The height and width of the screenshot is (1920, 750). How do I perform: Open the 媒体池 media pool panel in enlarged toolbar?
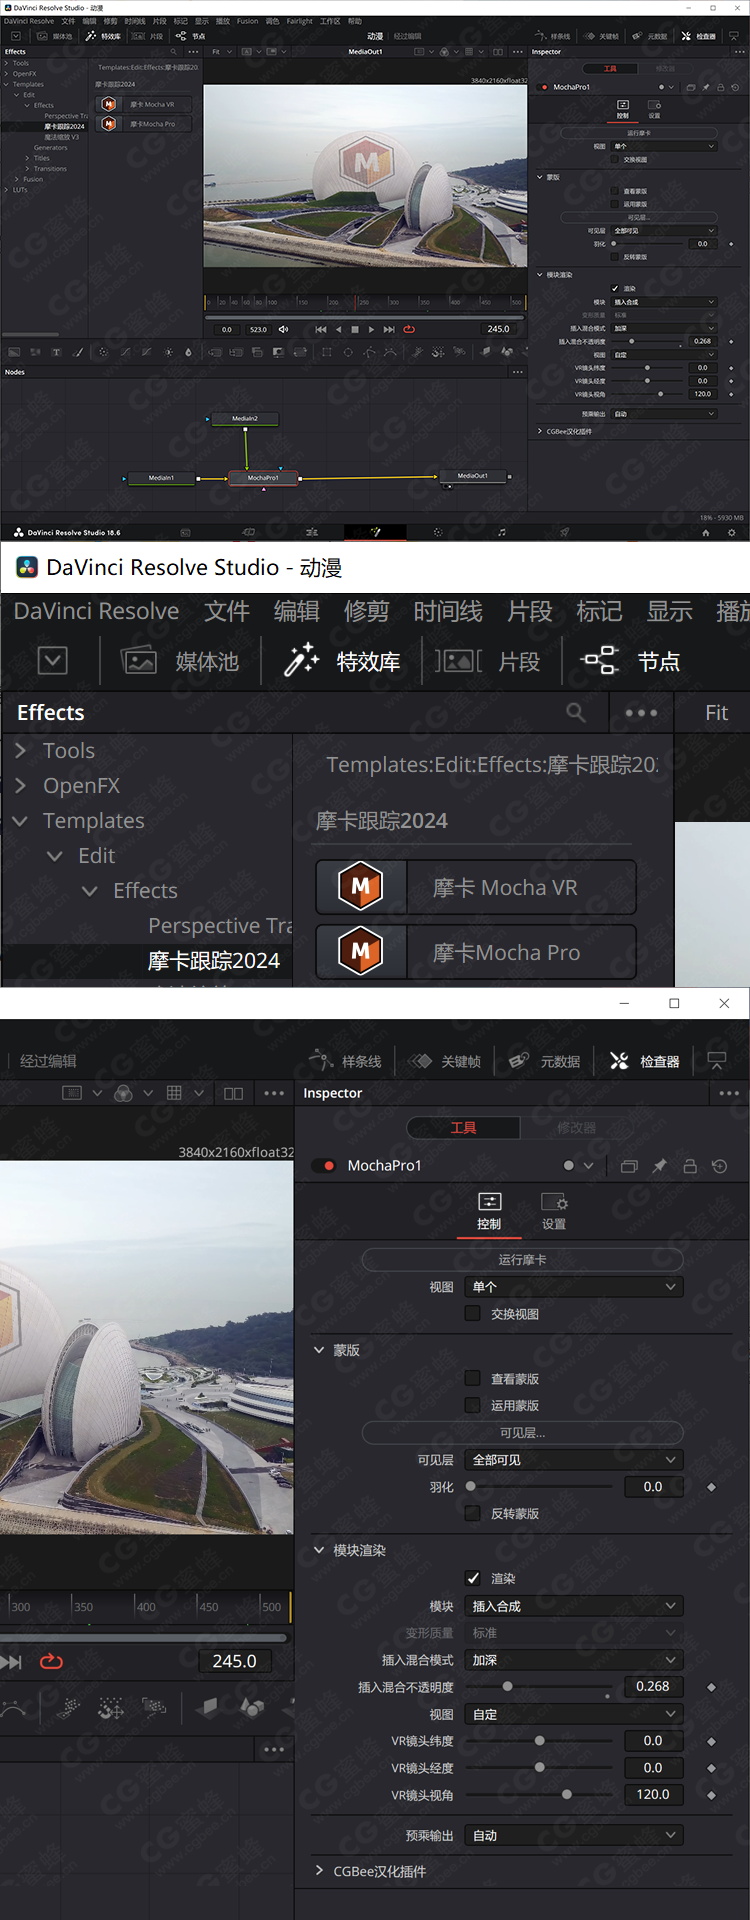pyautogui.click(x=180, y=661)
